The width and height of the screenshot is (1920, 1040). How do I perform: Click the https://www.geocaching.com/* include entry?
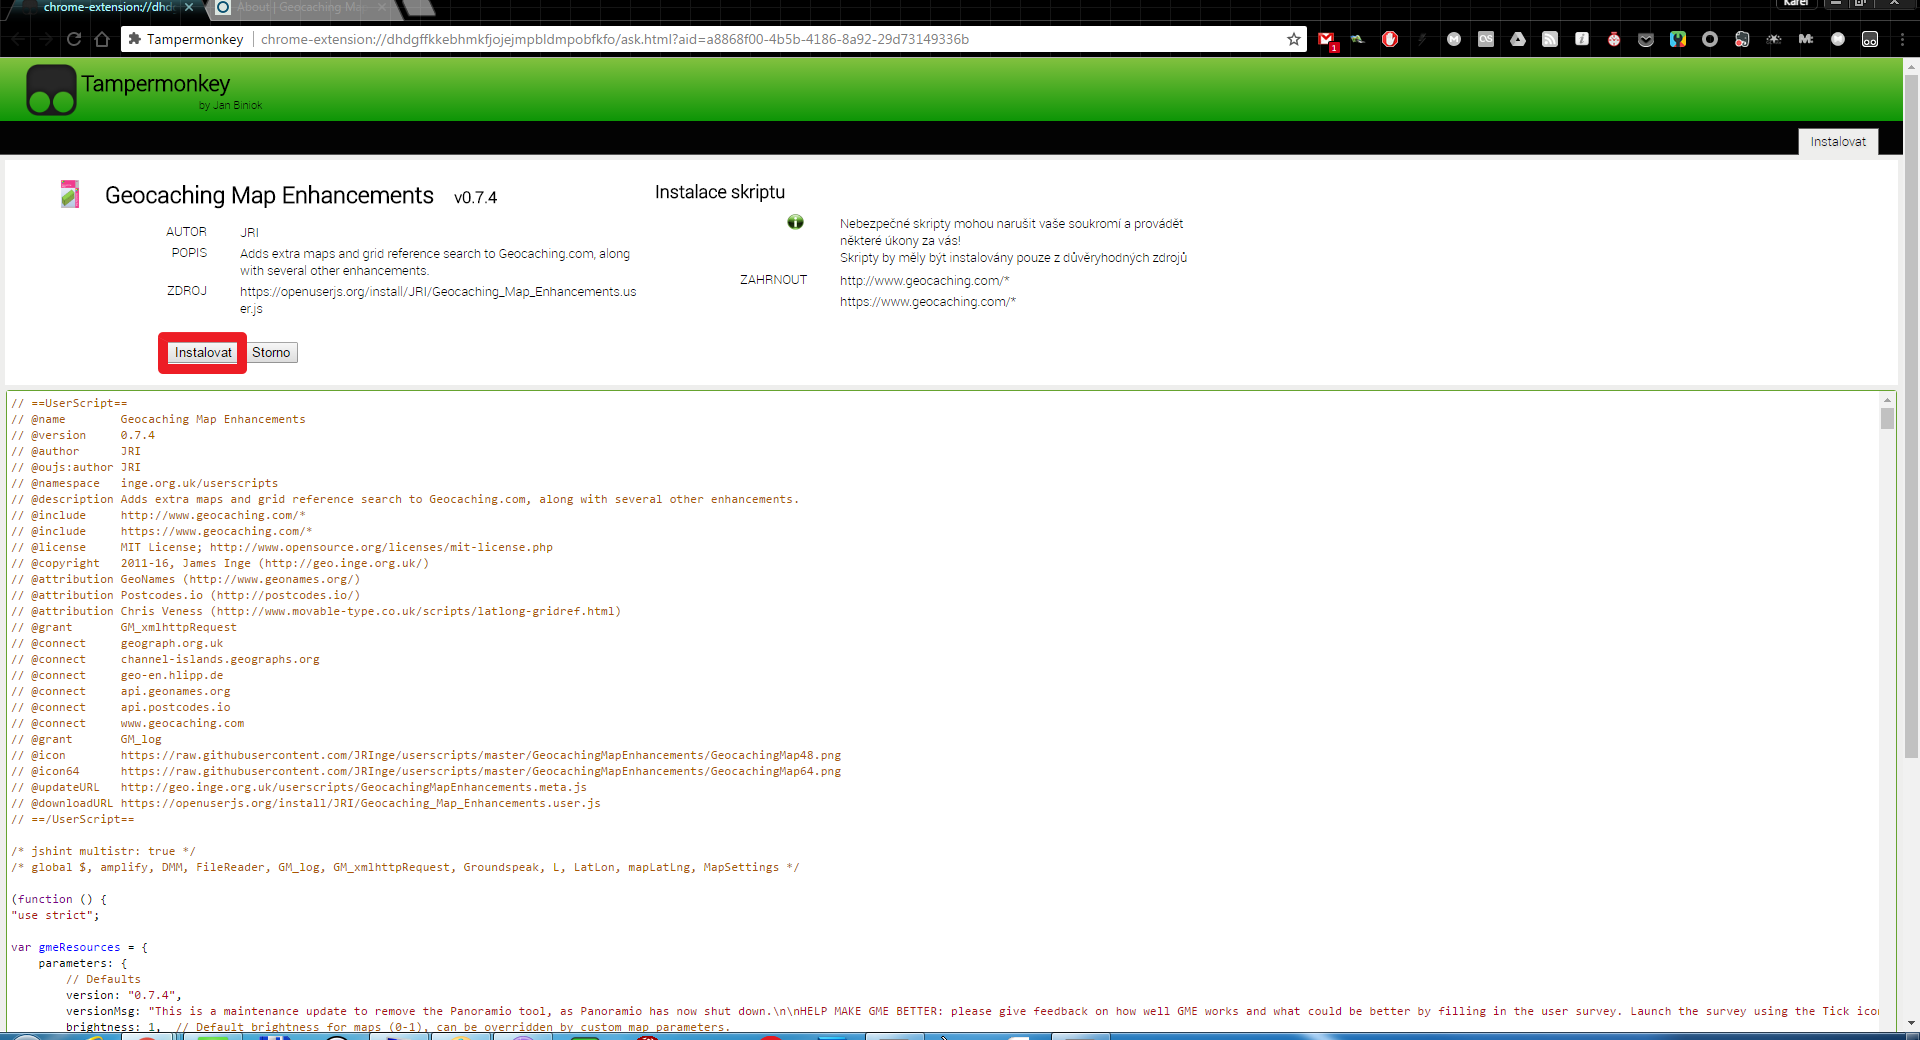(928, 302)
